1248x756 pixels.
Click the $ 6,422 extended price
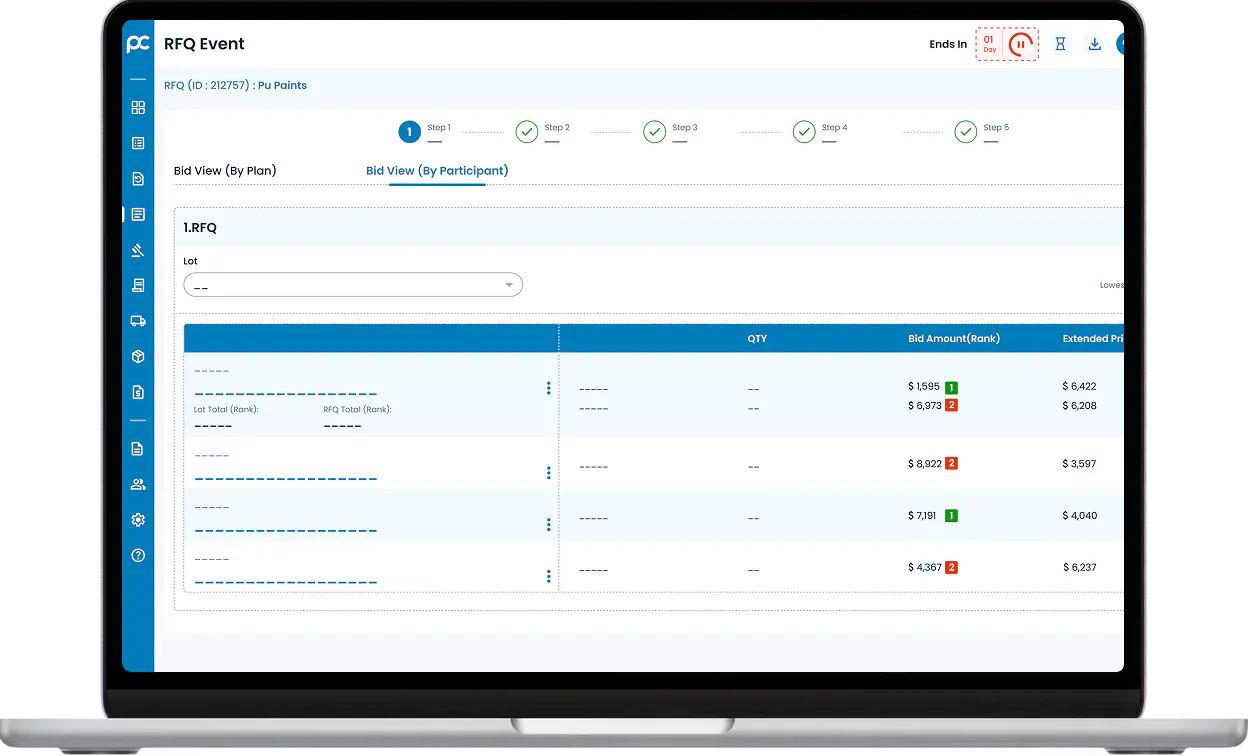pyautogui.click(x=1080, y=386)
